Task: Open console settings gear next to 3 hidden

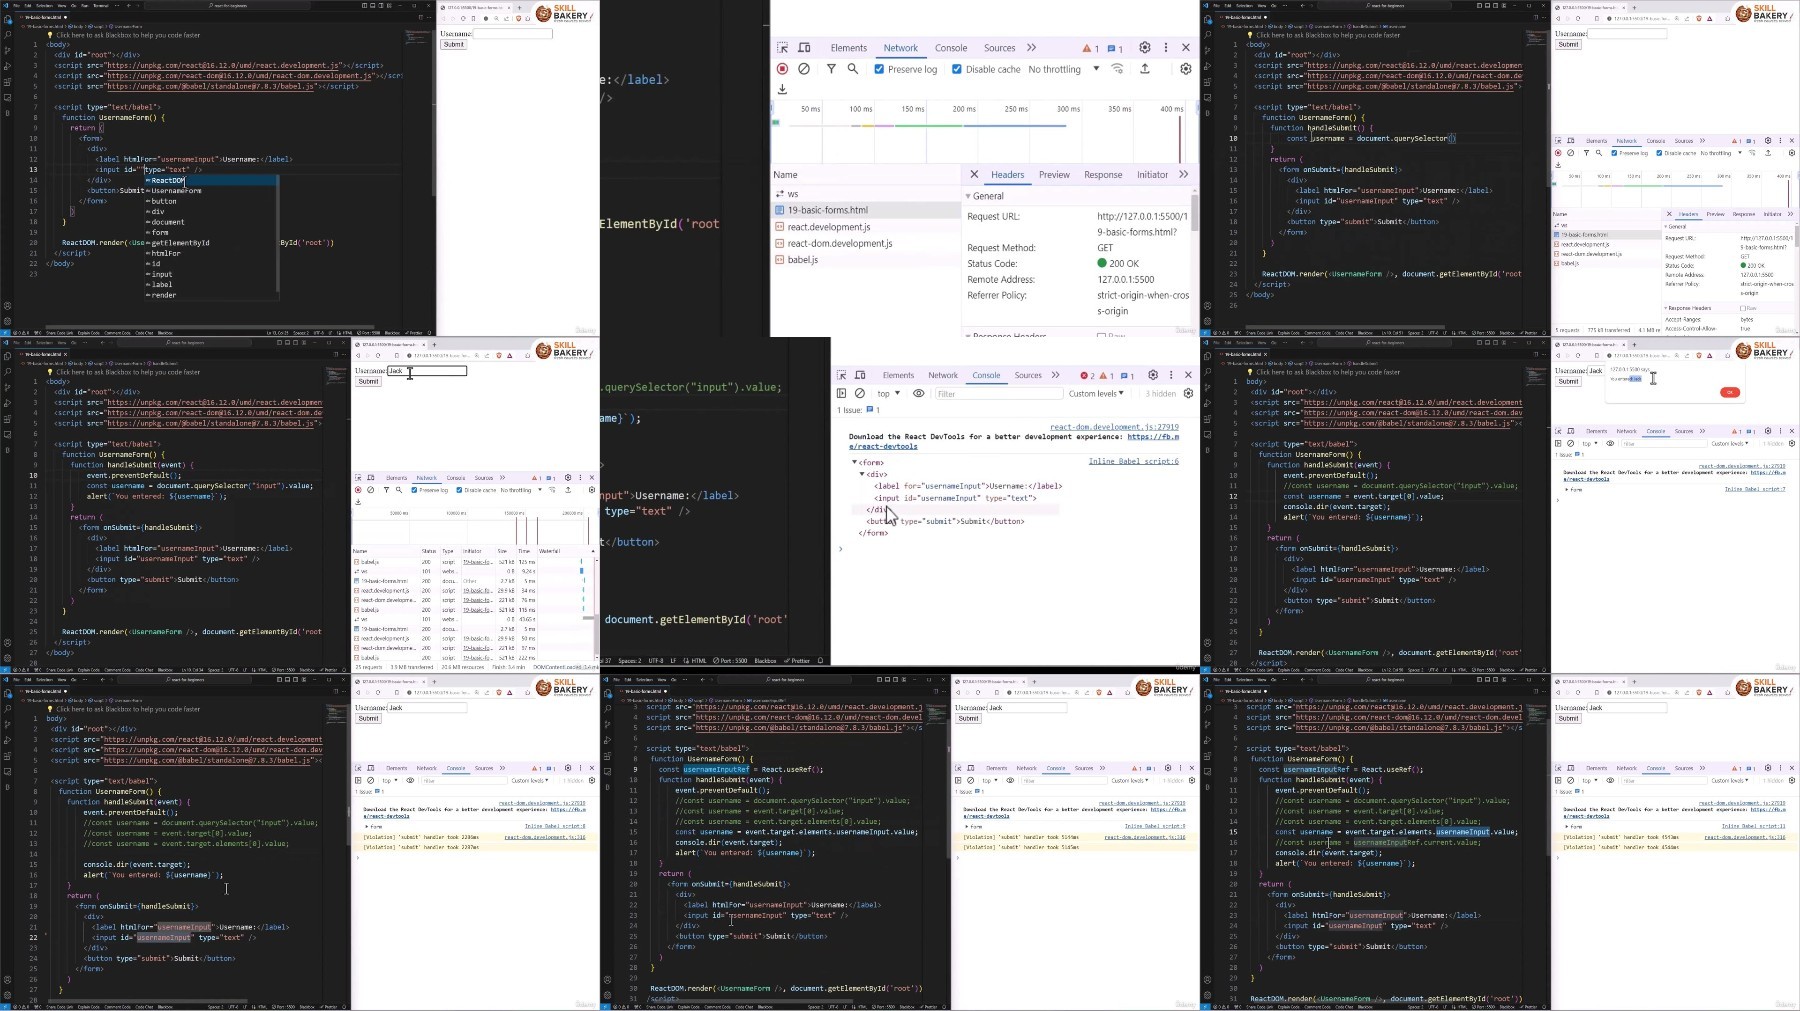Action: (x=1188, y=394)
